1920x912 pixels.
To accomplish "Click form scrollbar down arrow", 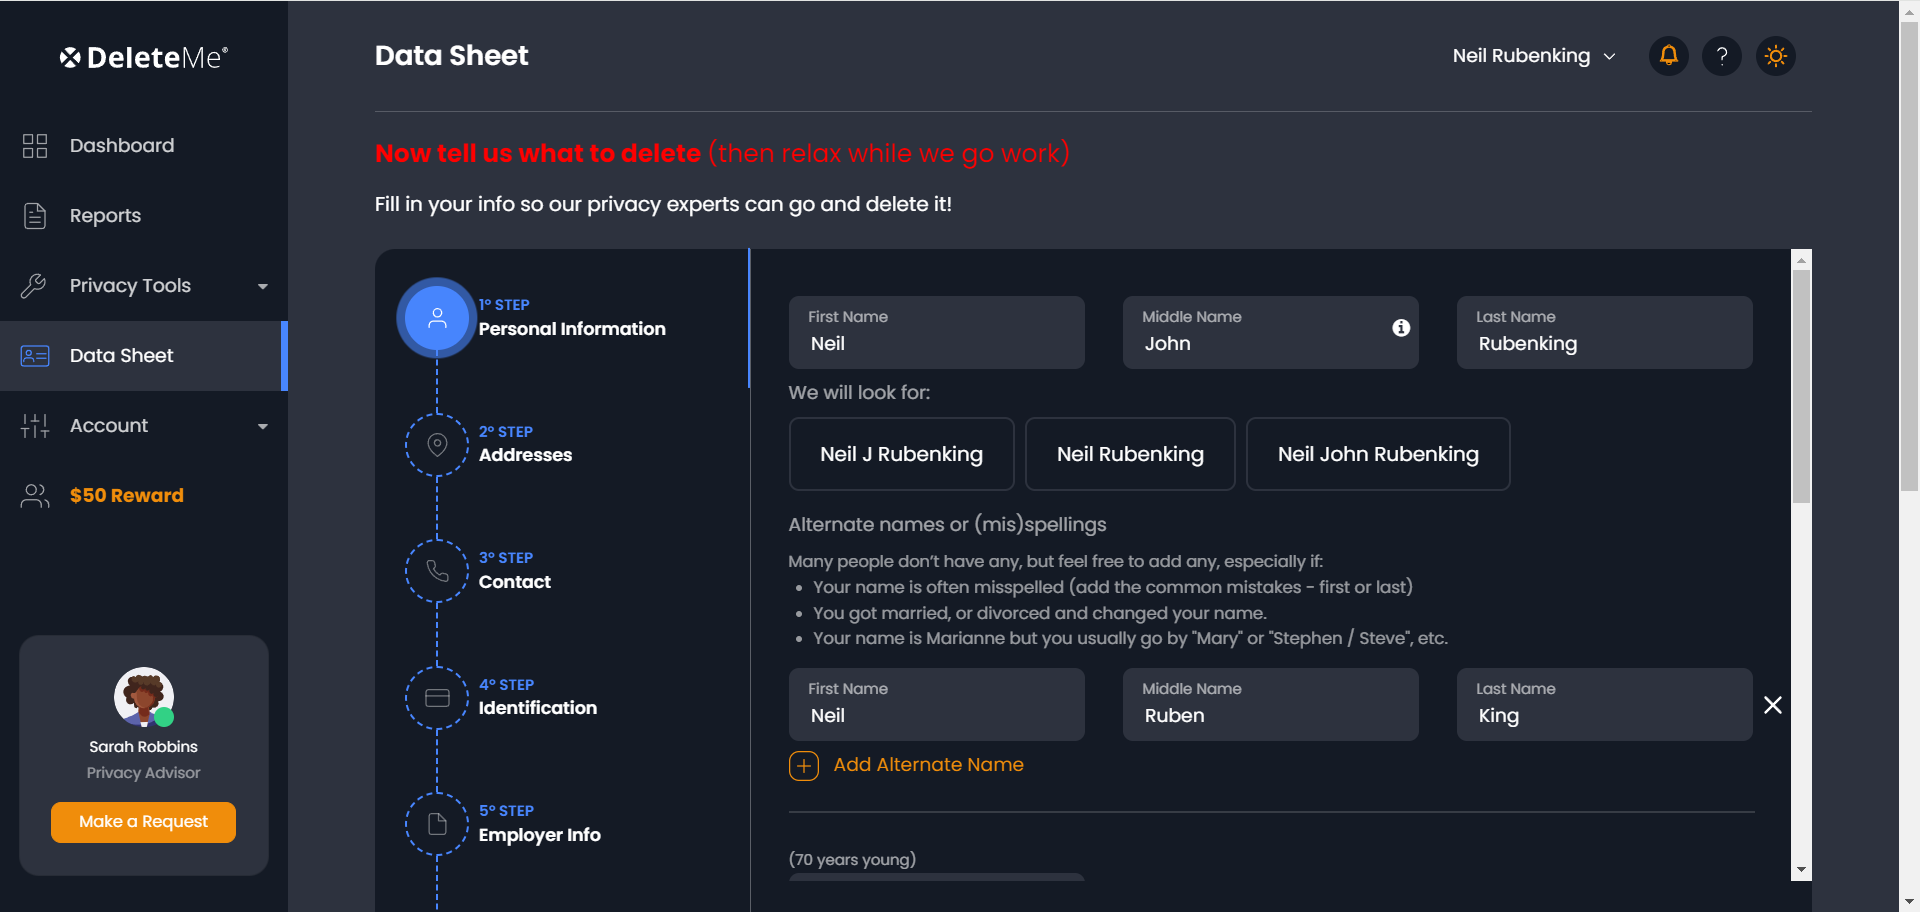I will point(1802,870).
